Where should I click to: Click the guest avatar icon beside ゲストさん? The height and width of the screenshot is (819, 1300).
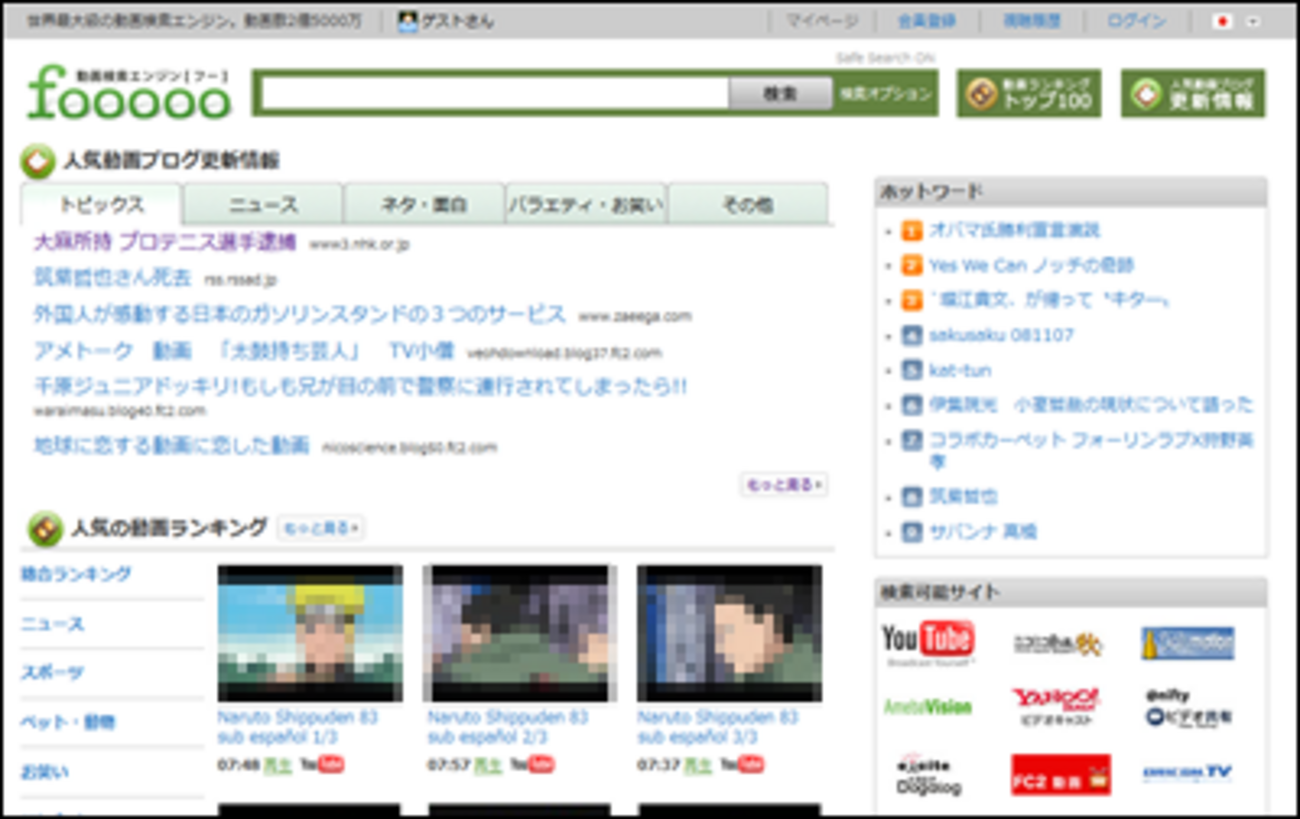407,21
